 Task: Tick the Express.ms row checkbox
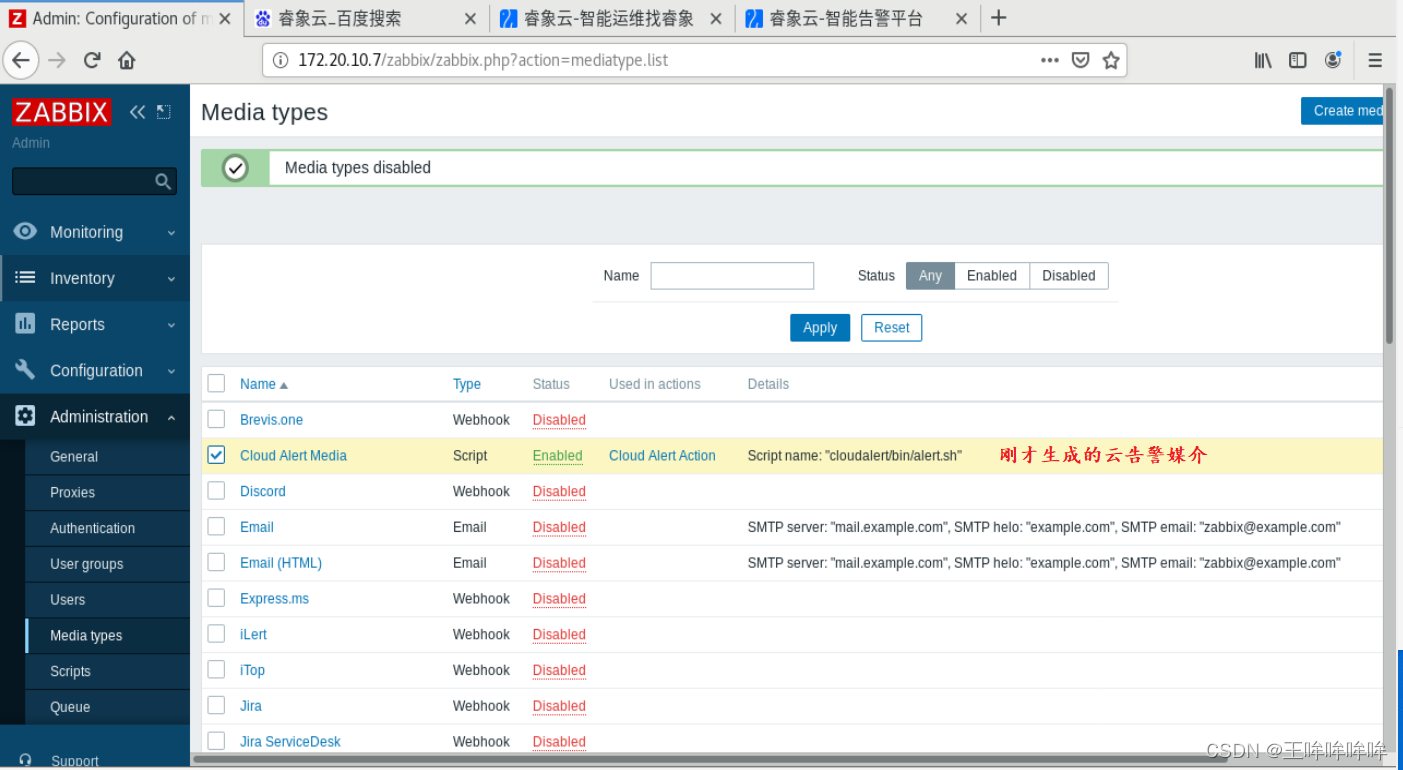tap(216, 598)
